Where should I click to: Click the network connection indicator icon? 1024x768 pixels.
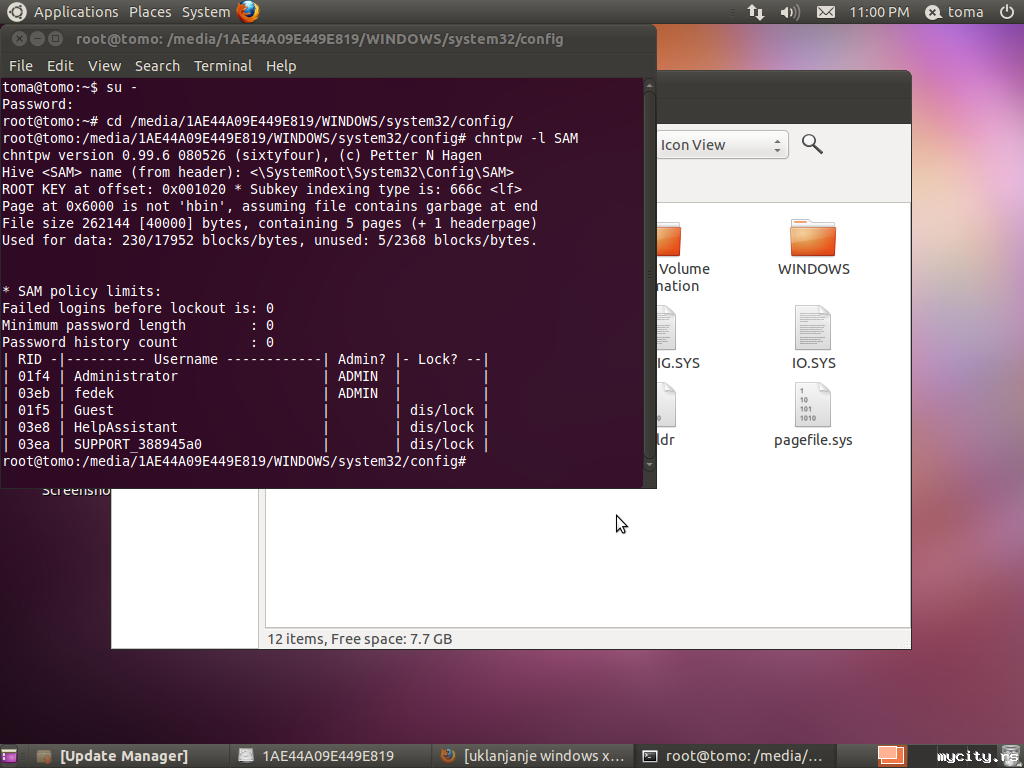point(756,12)
